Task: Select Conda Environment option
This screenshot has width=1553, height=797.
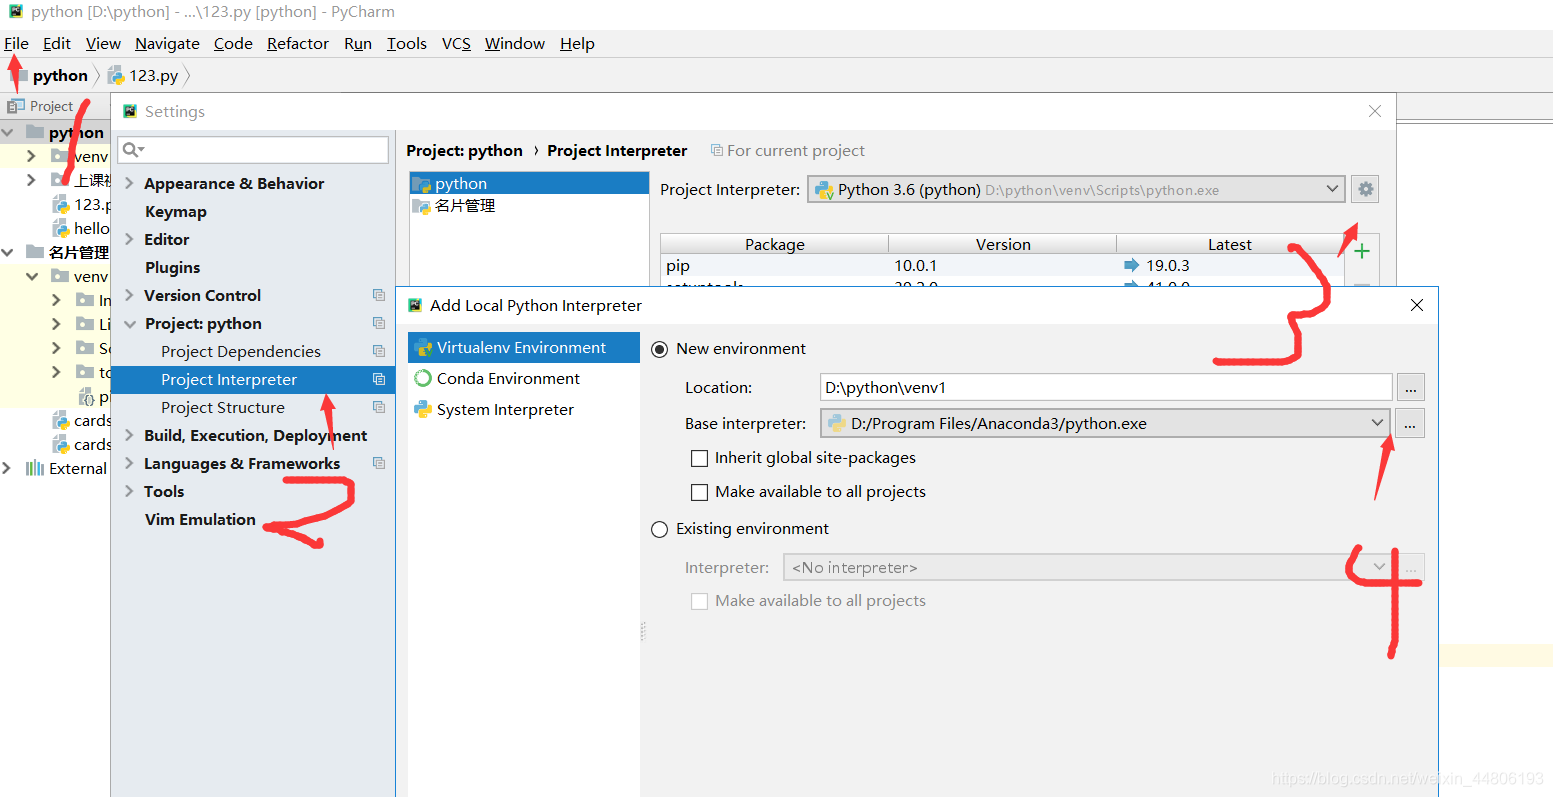Action: [524, 379]
